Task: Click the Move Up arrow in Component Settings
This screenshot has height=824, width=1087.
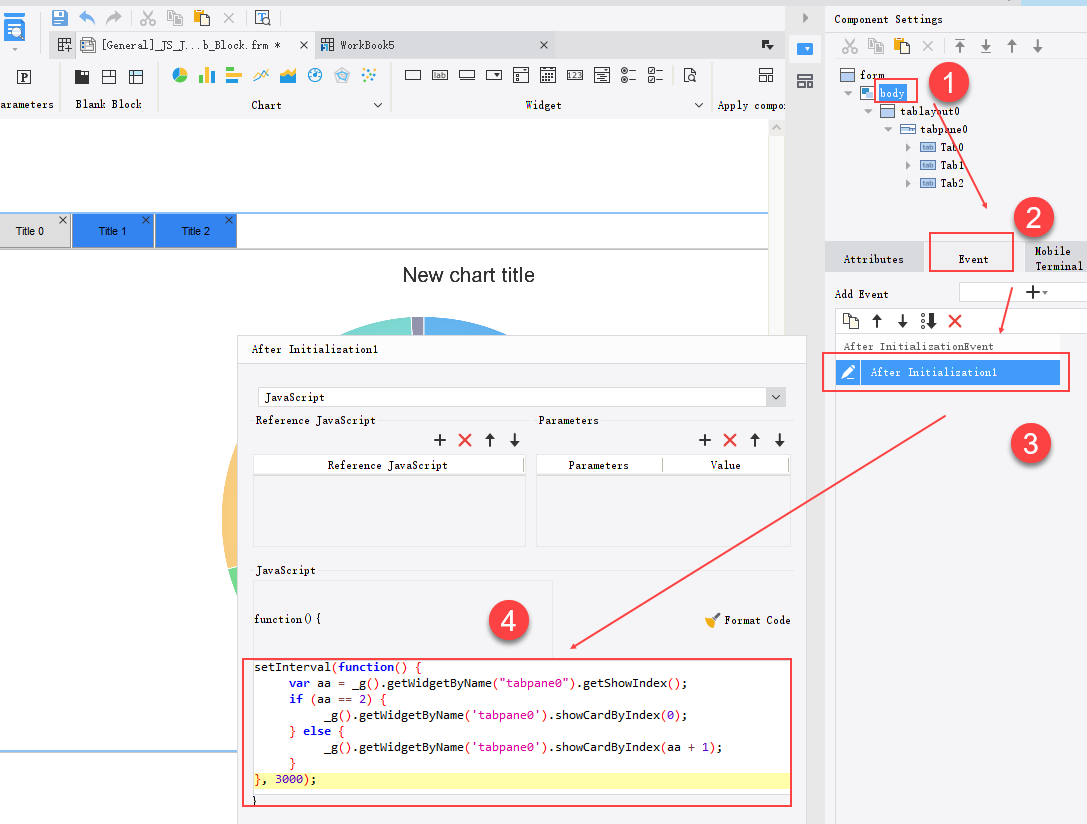Action: point(1012,46)
